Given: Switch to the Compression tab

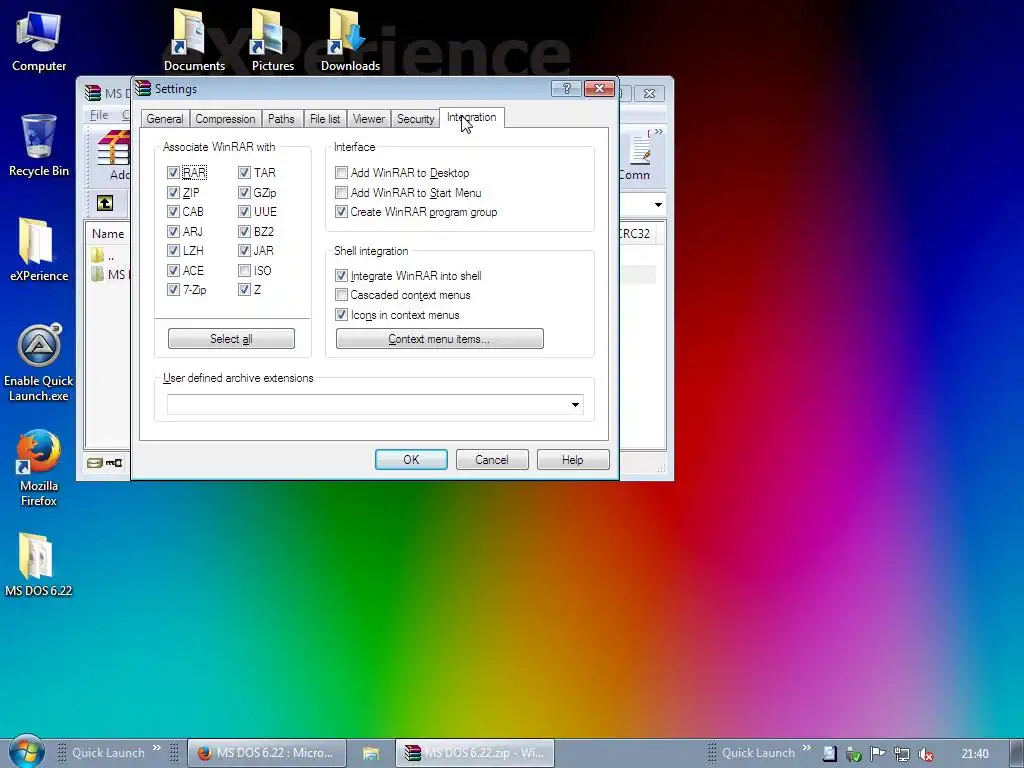Looking at the screenshot, I should click(x=225, y=119).
